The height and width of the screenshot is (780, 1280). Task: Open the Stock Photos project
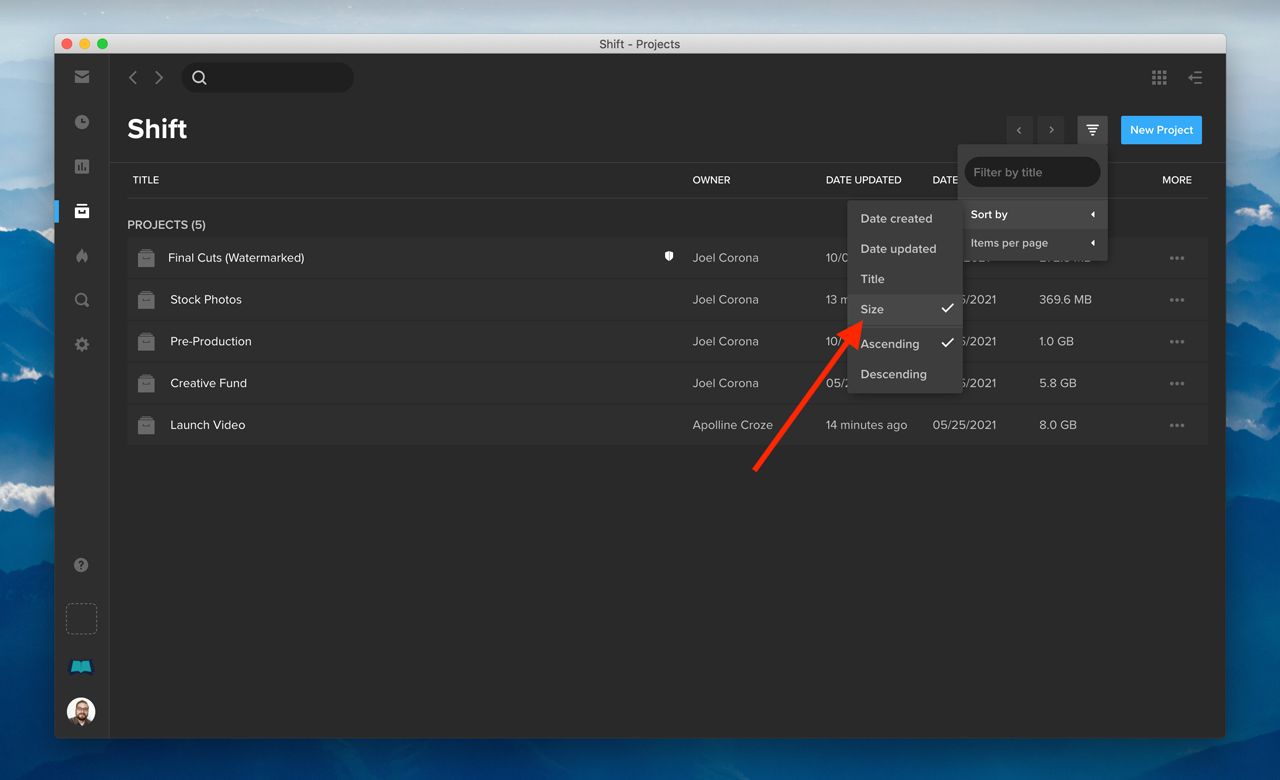pyautogui.click(x=206, y=300)
